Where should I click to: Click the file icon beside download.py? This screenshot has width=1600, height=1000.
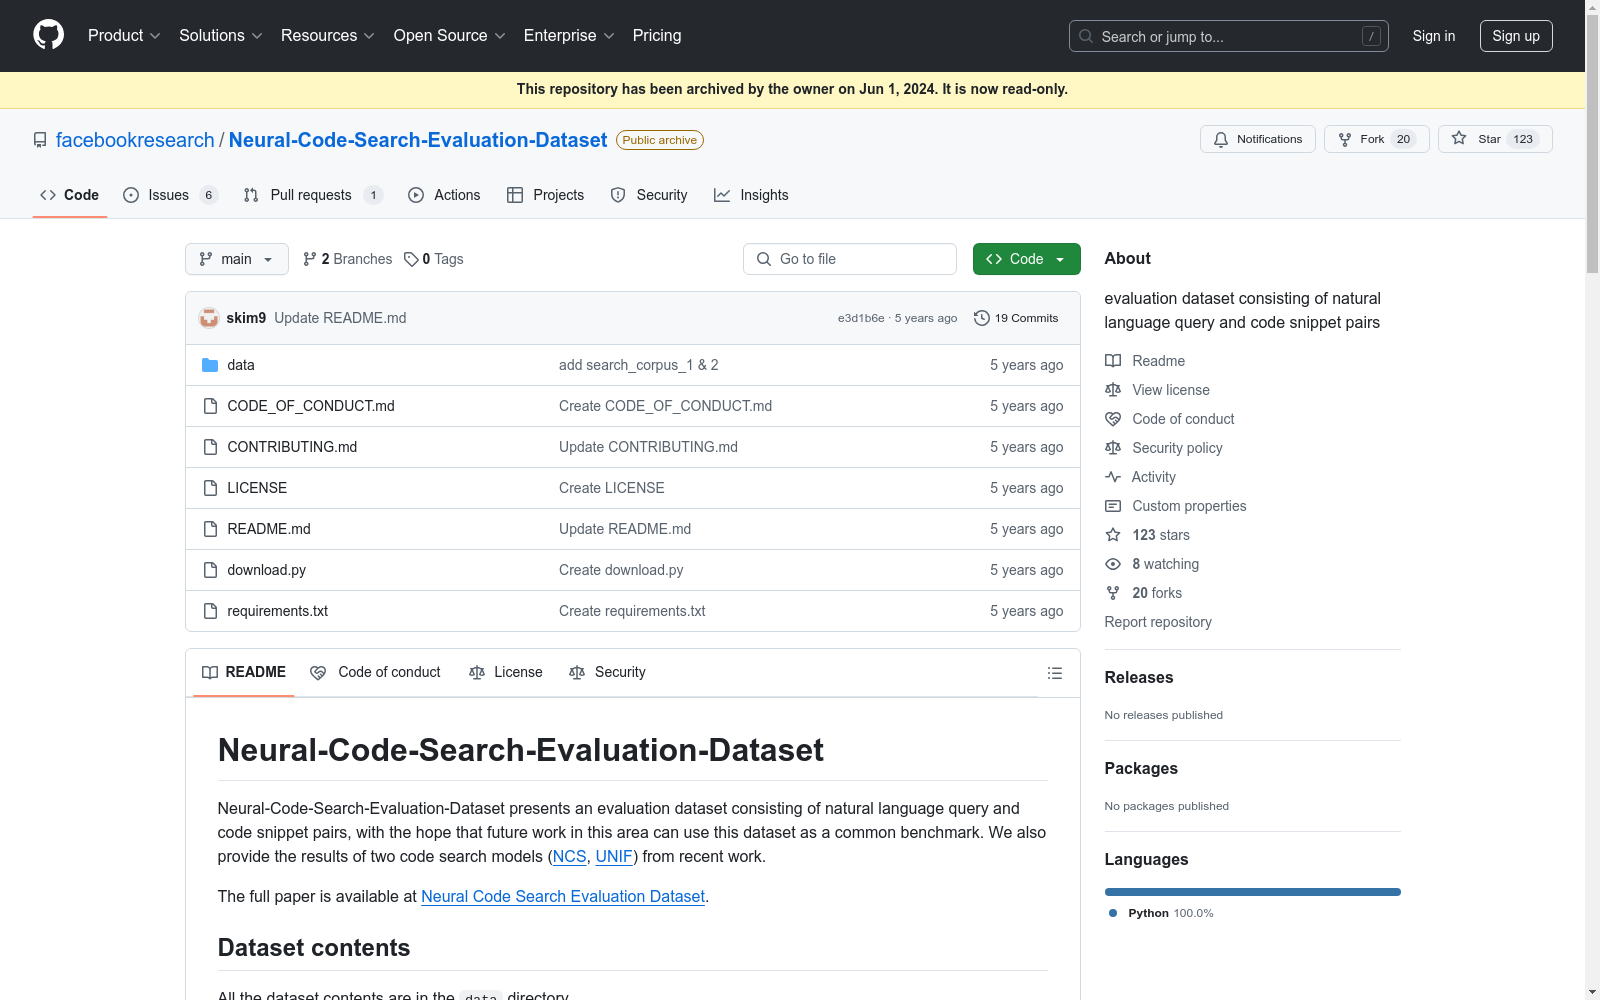[x=210, y=570]
